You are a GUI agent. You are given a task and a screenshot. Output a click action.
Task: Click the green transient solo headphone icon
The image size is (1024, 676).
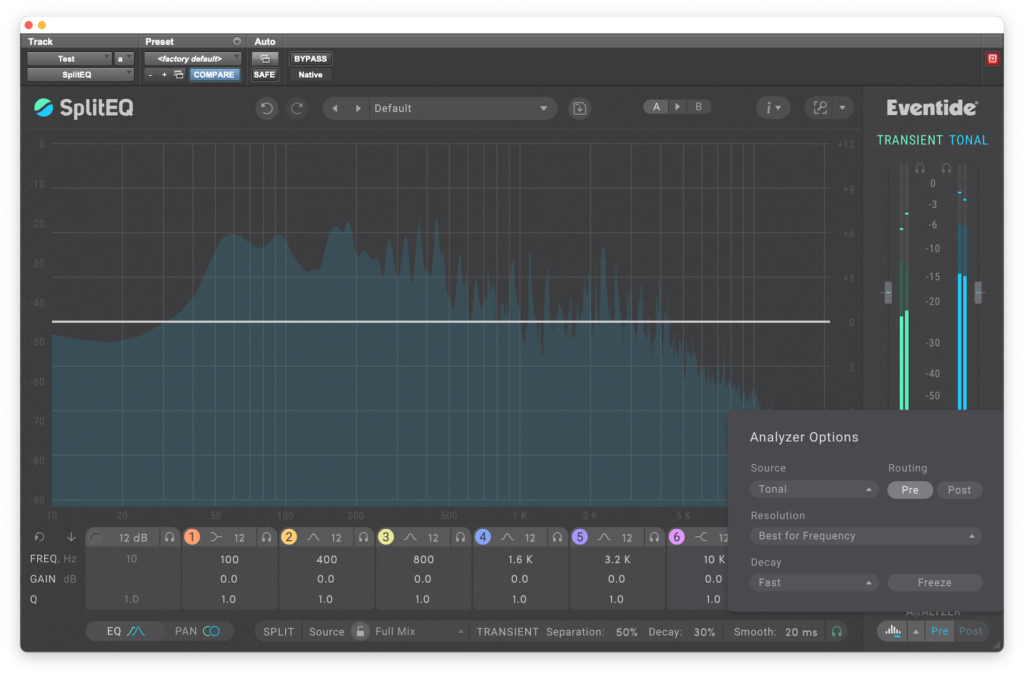pyautogui.click(x=836, y=632)
